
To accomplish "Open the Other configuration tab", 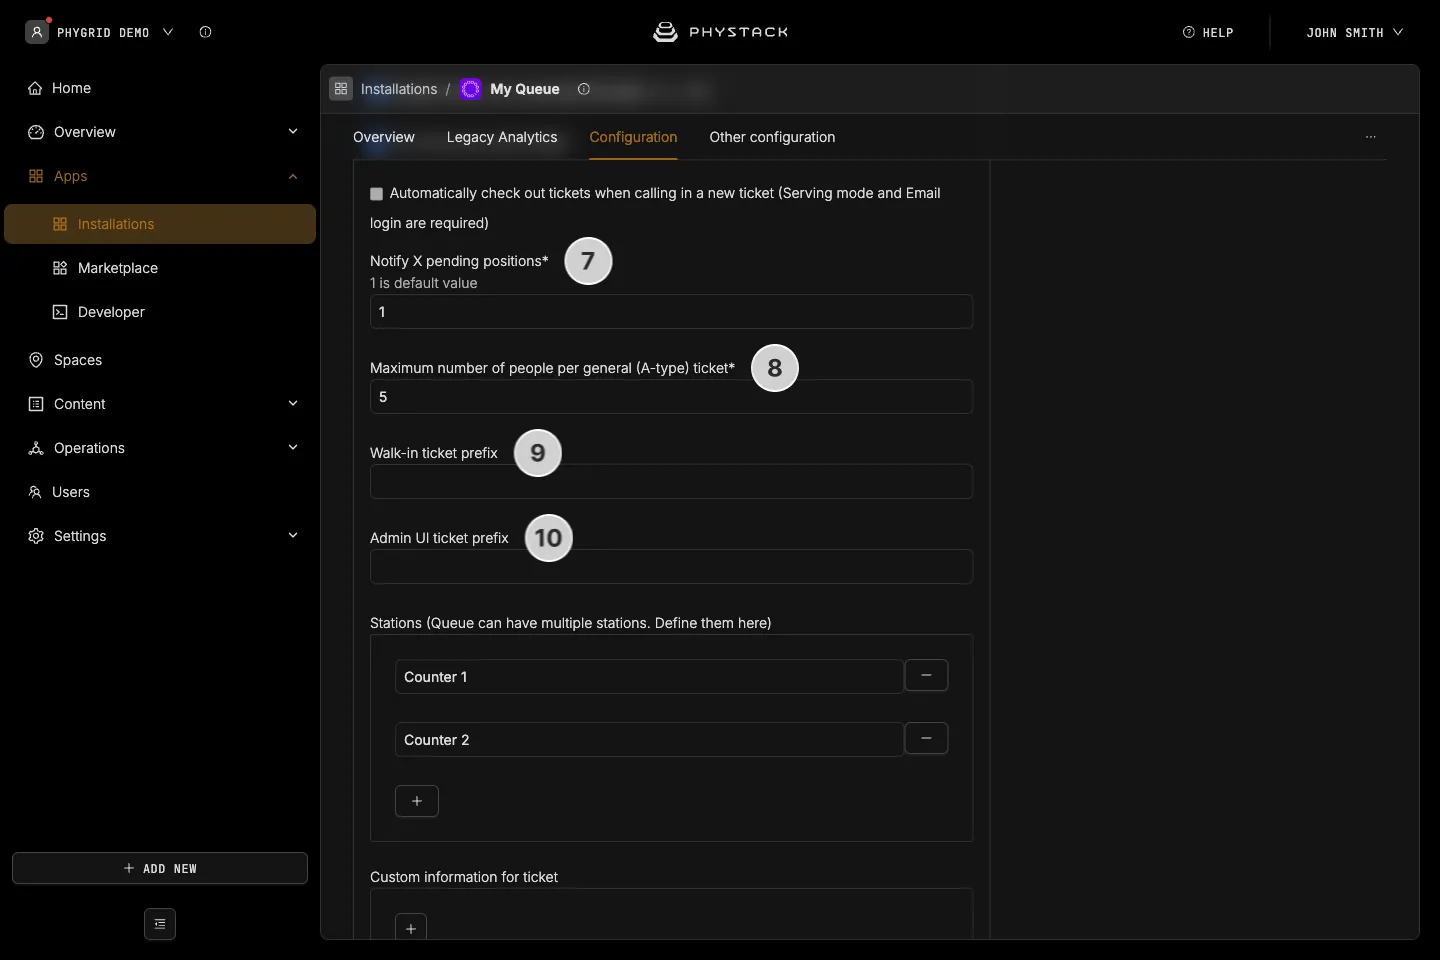I will click(x=772, y=137).
